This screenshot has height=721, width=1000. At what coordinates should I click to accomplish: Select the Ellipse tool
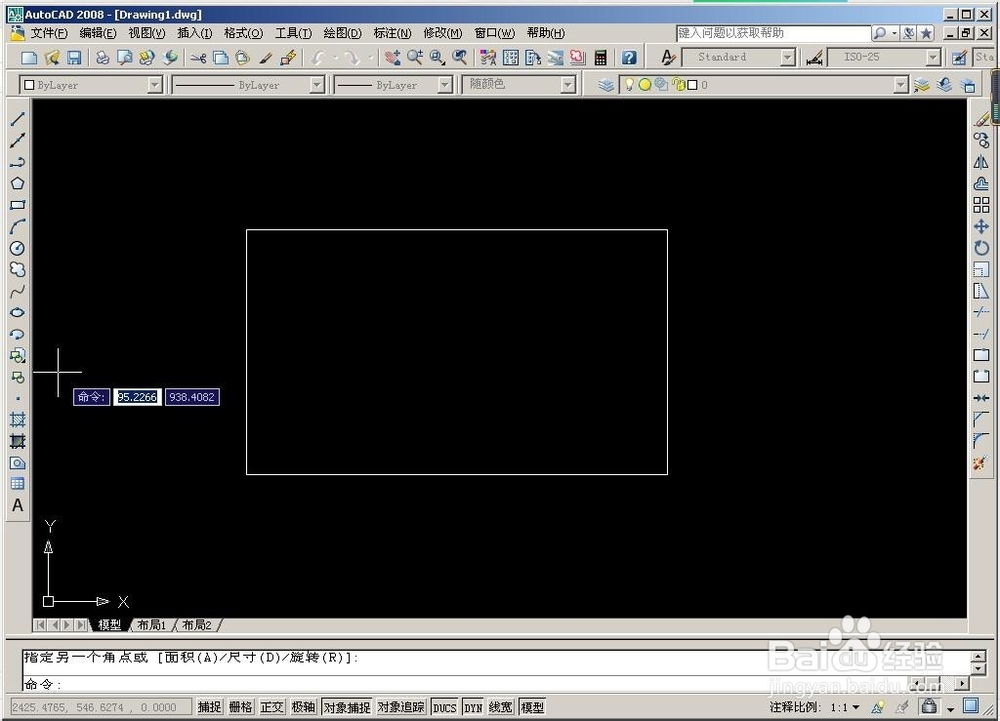17,312
